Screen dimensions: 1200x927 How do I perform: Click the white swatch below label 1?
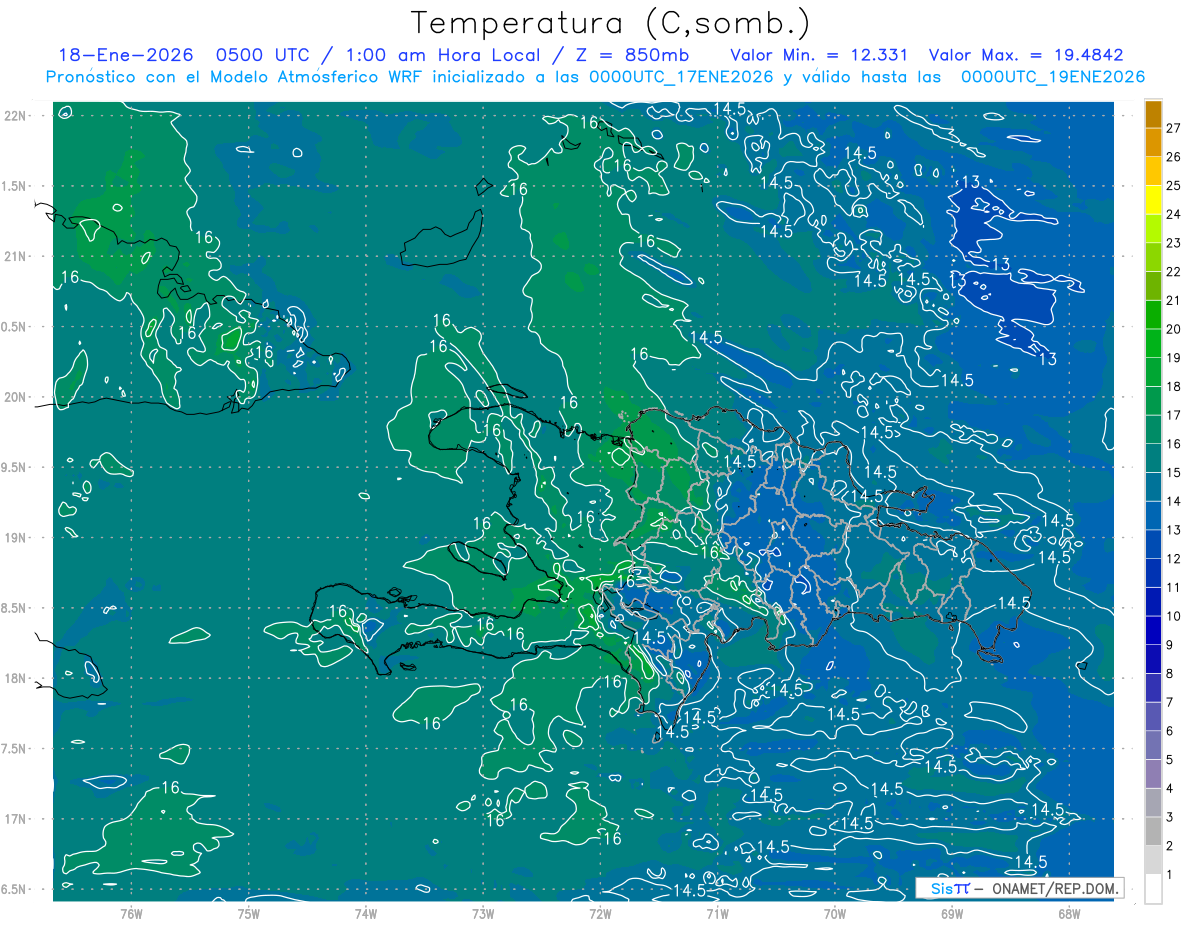pyautogui.click(x=1153, y=889)
